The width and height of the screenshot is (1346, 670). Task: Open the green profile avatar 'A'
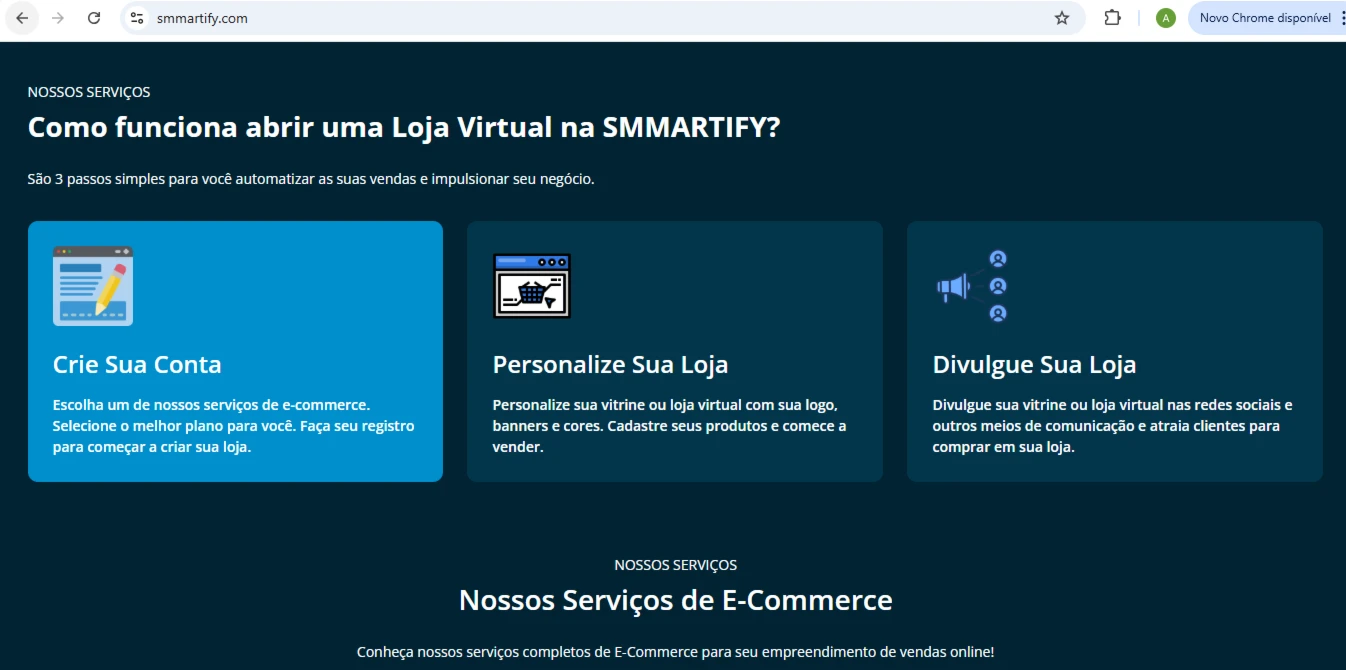tap(1165, 18)
